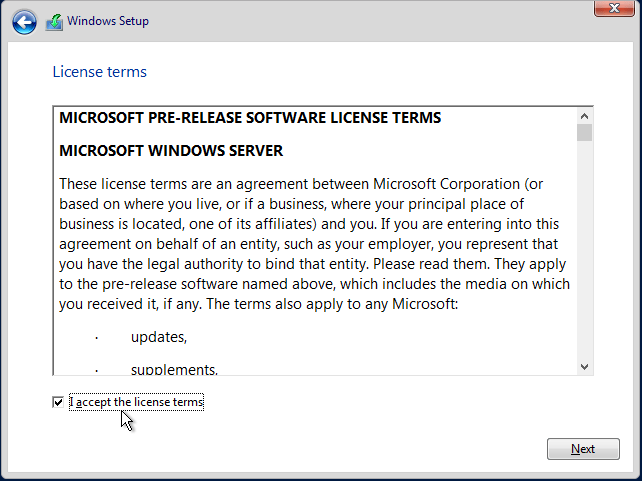Click the "MICROSOFT PRE-RELEASE SOFTWARE LICENSE TERMS" heading
The width and height of the screenshot is (642, 481).
pos(250,118)
